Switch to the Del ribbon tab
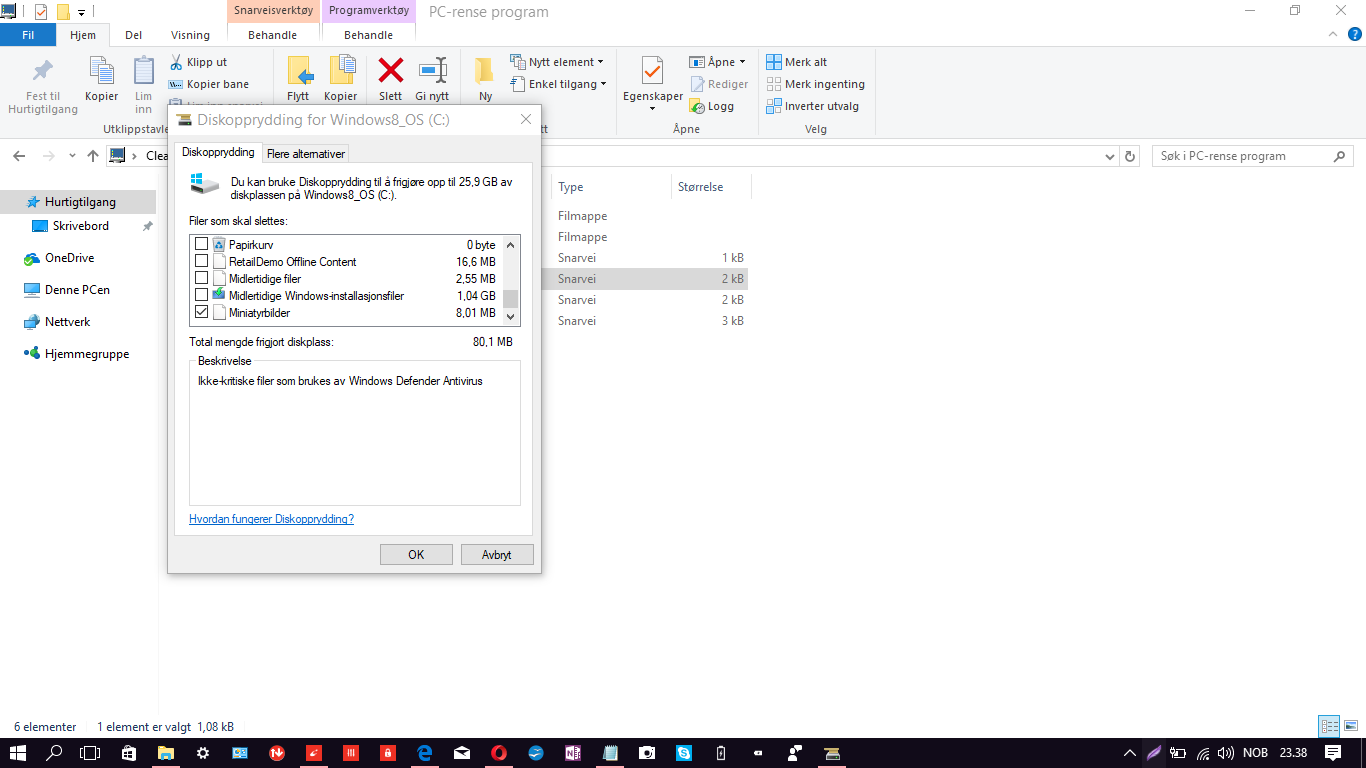Screen dimensions: 1366x768 point(133,35)
